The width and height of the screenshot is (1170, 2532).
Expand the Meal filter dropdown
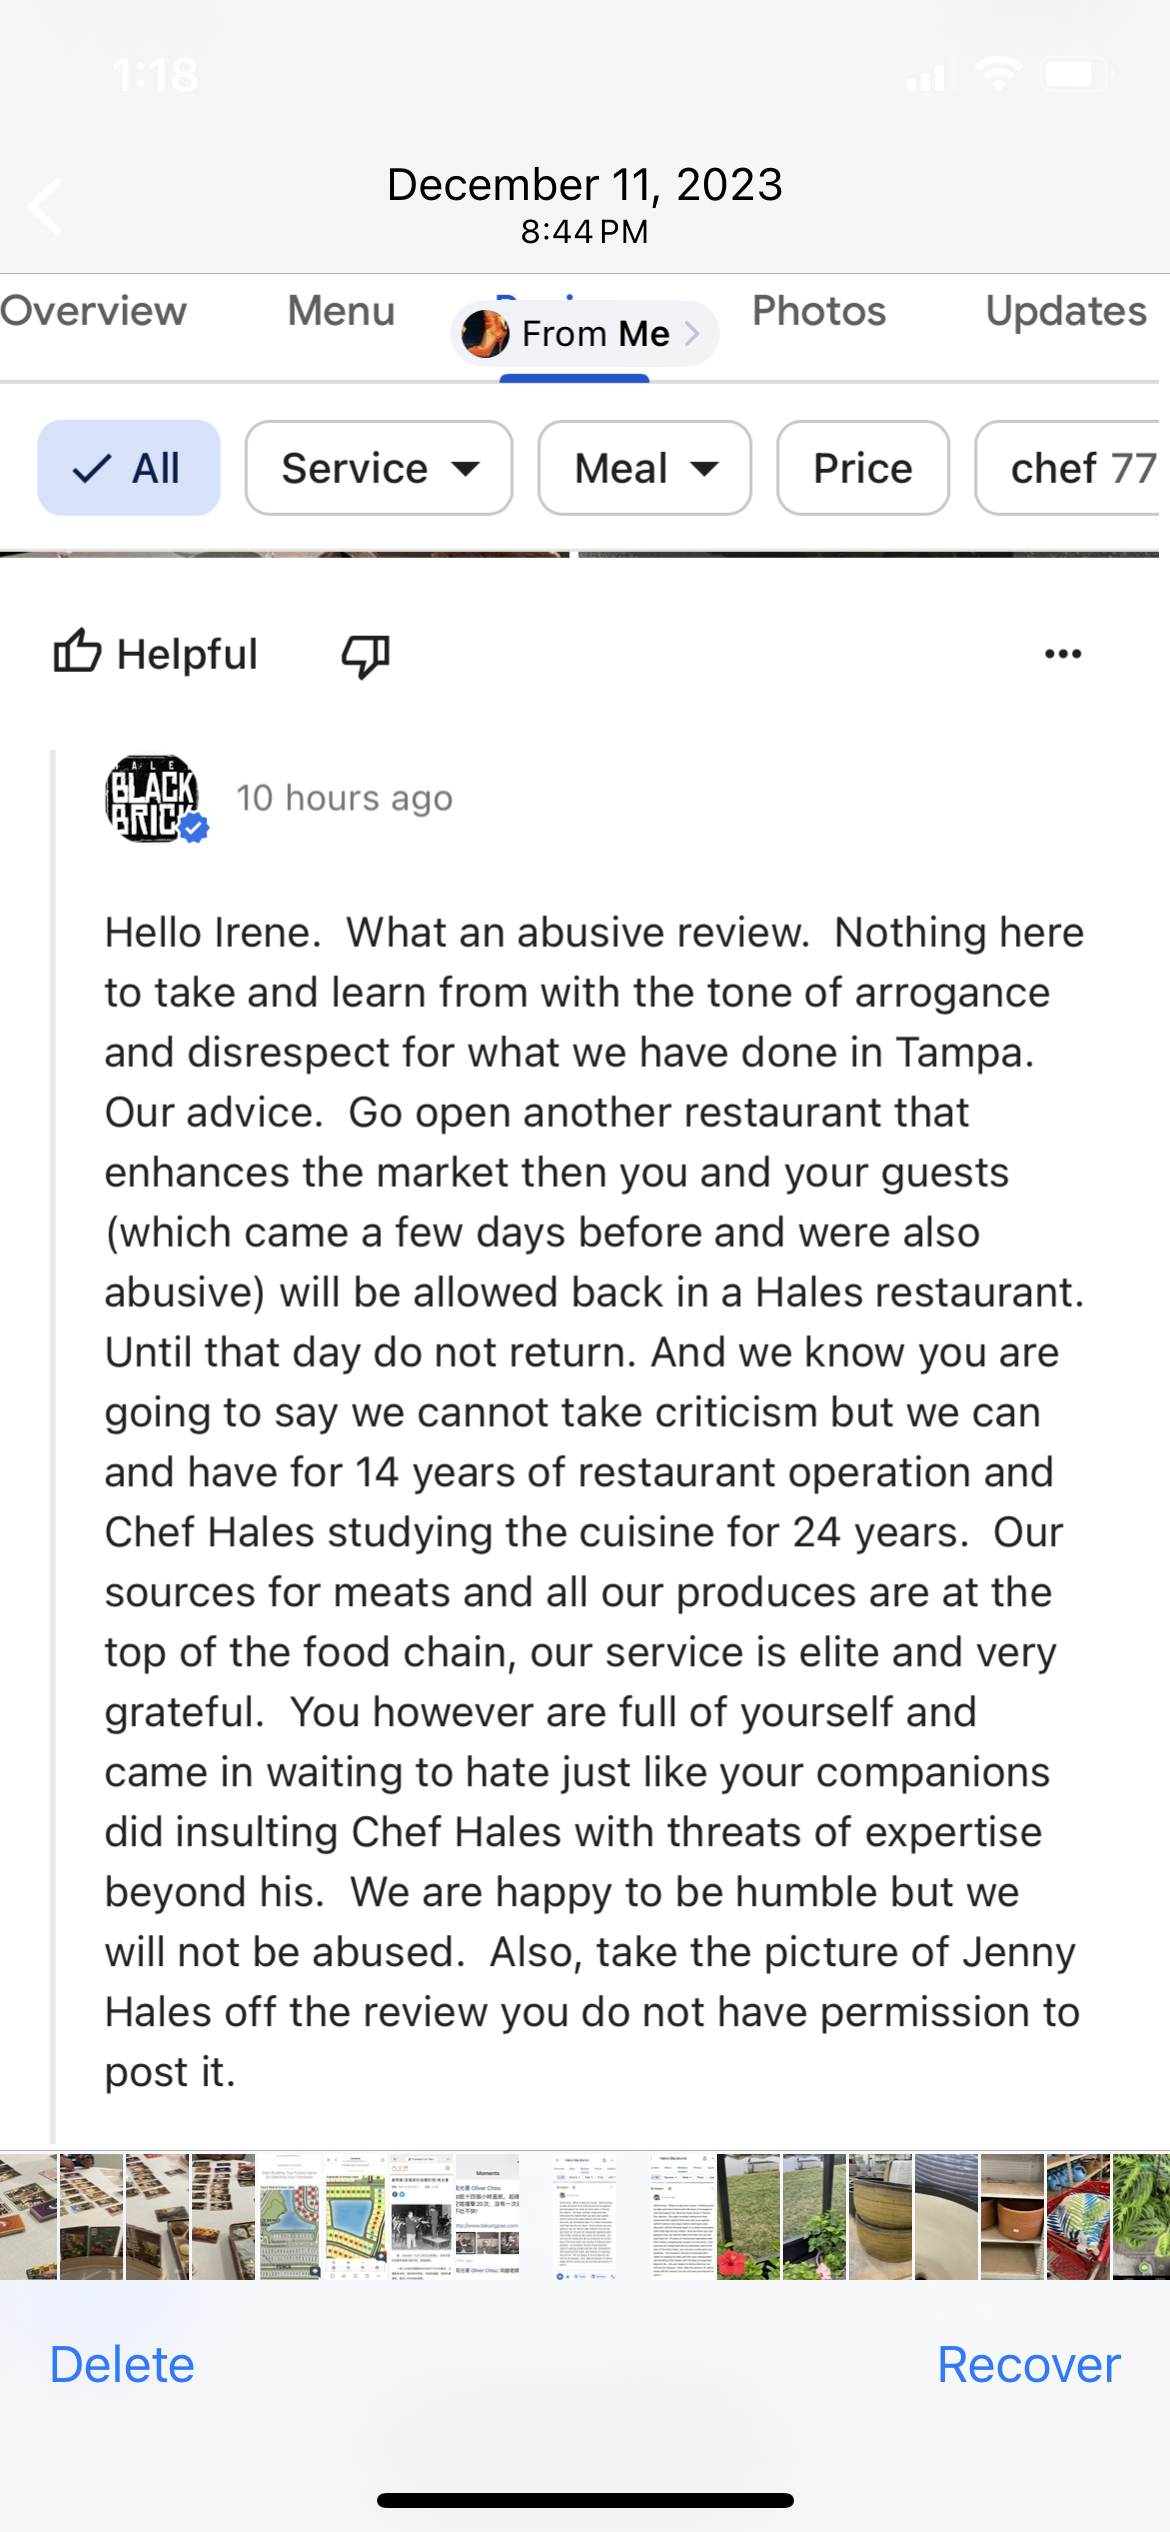[645, 468]
